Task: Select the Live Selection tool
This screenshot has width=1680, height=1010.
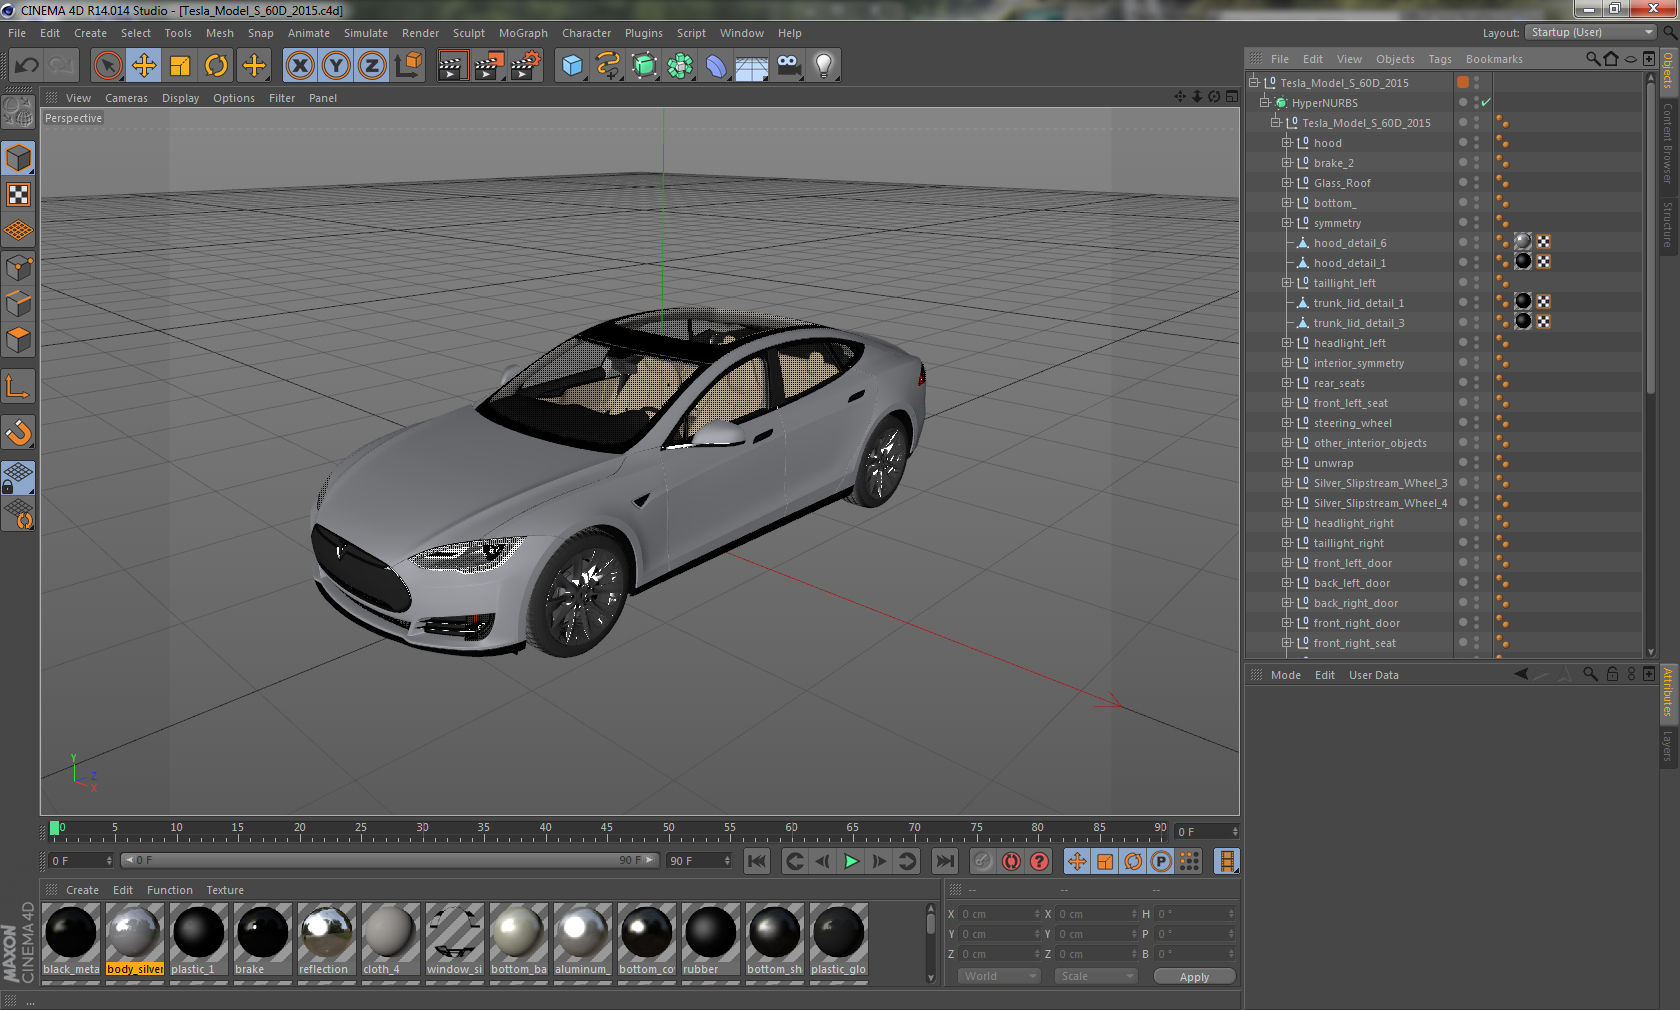Action: 107,66
